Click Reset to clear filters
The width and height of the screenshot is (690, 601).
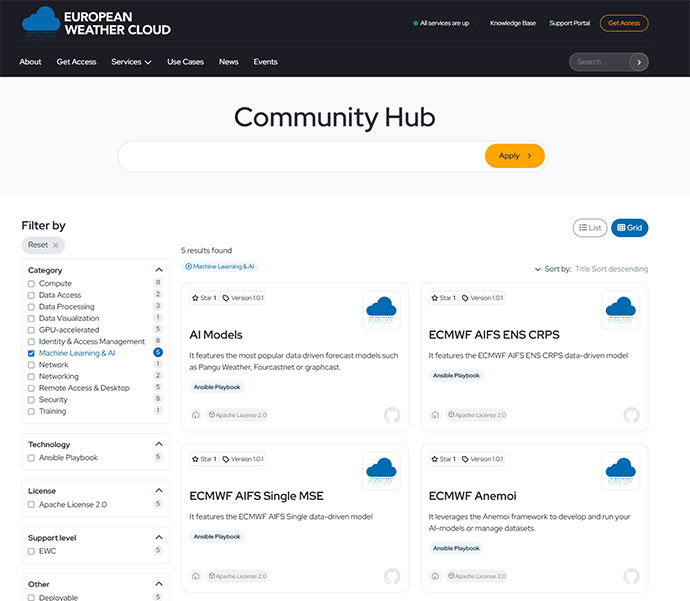pyautogui.click(x=43, y=245)
